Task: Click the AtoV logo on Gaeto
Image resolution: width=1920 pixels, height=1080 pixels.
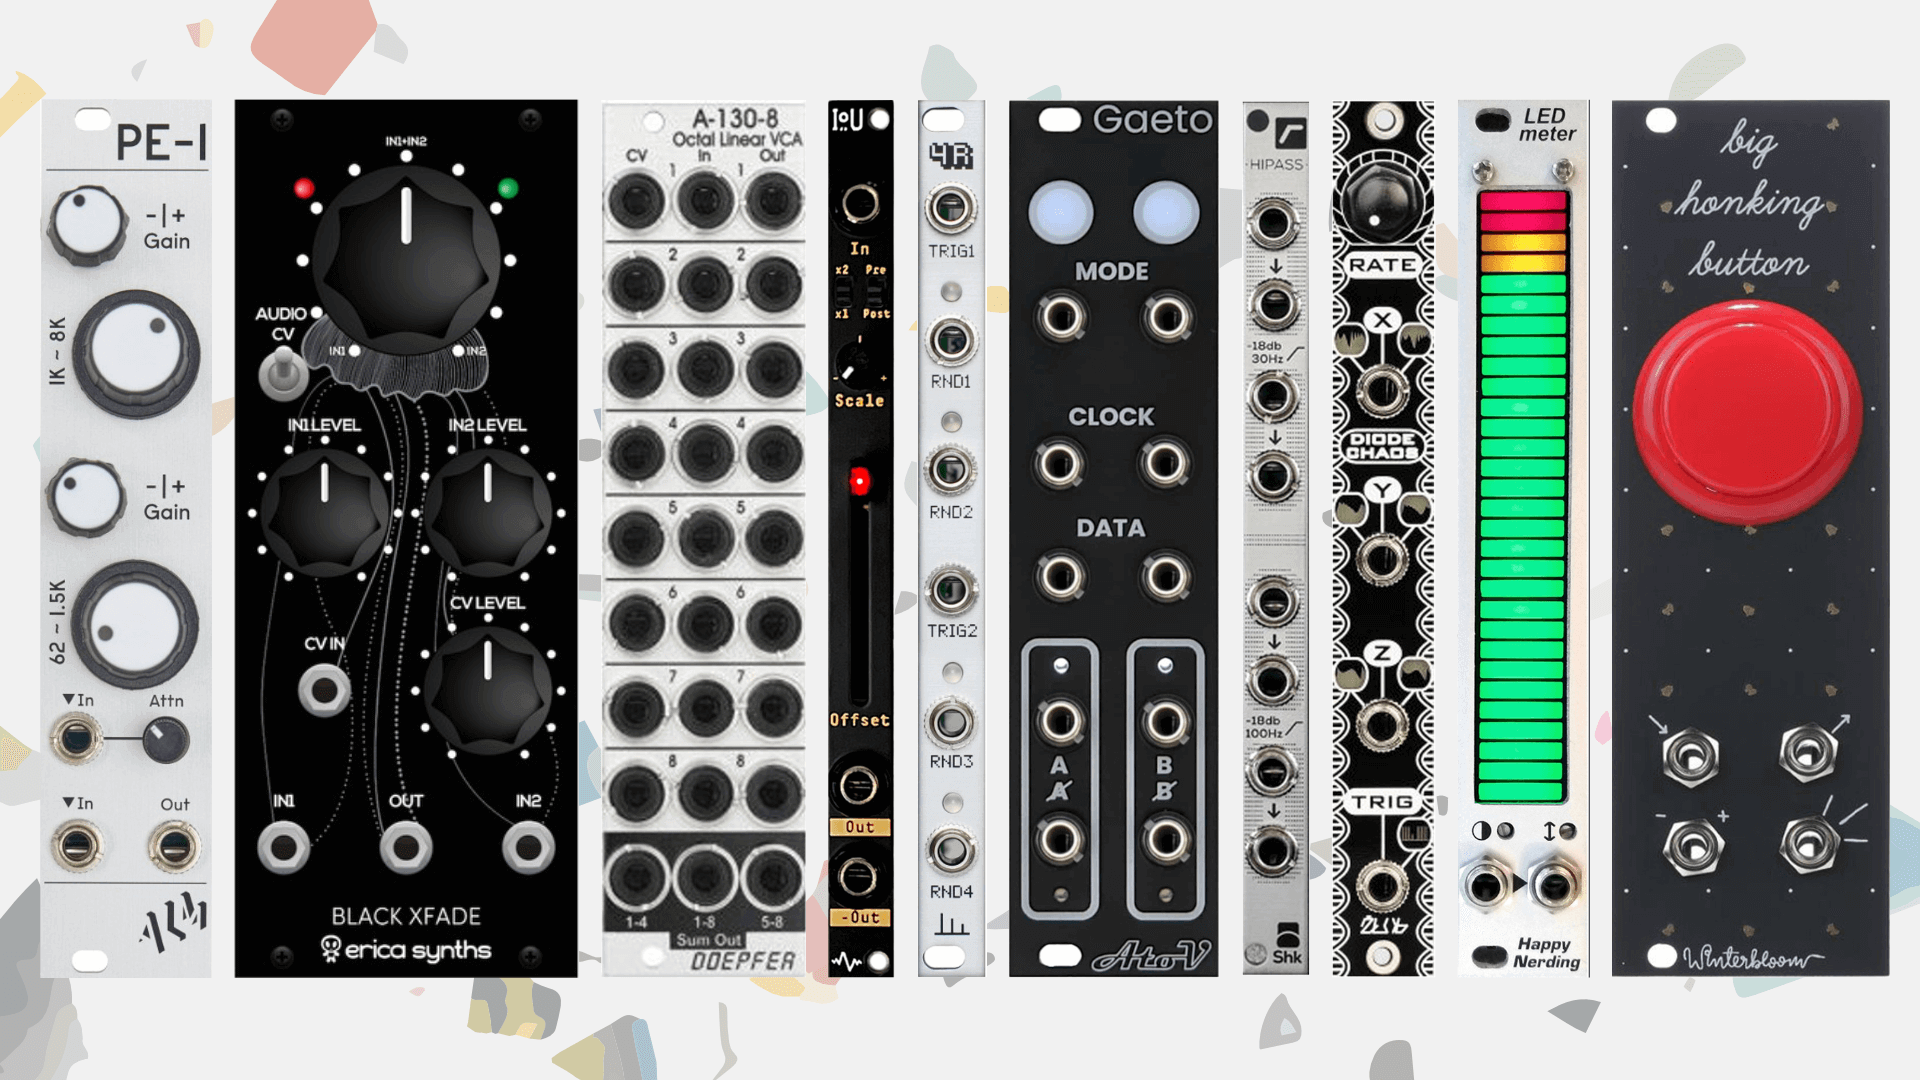Action: pyautogui.click(x=1150, y=957)
